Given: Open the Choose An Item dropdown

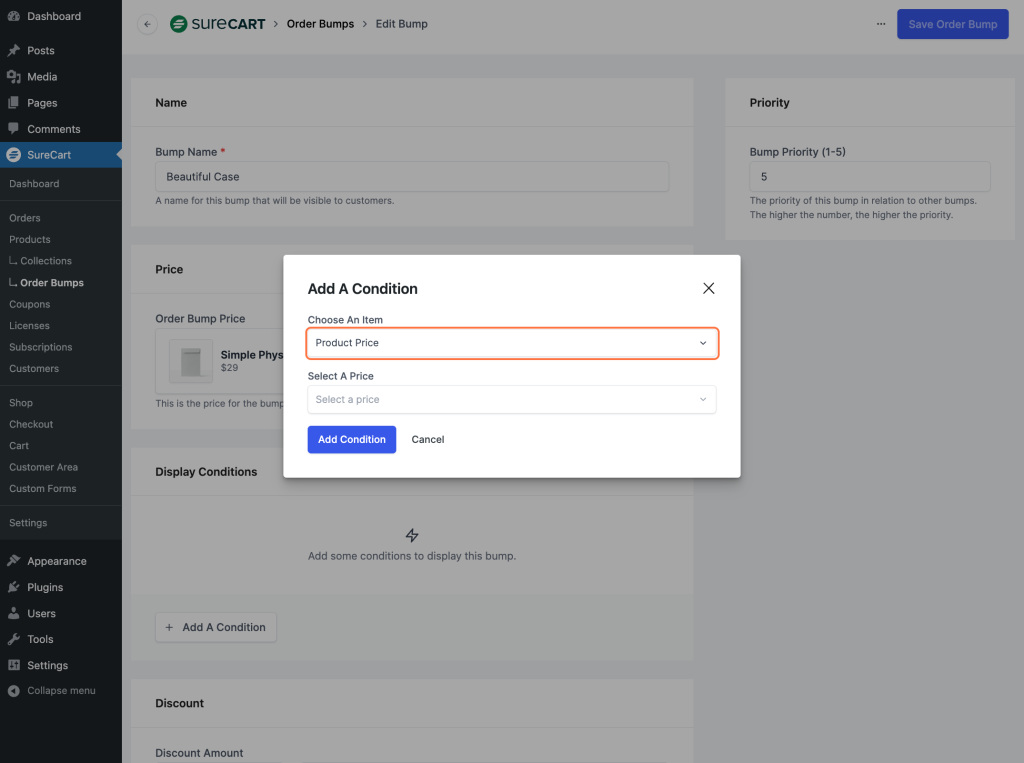Looking at the screenshot, I should tap(512, 343).
